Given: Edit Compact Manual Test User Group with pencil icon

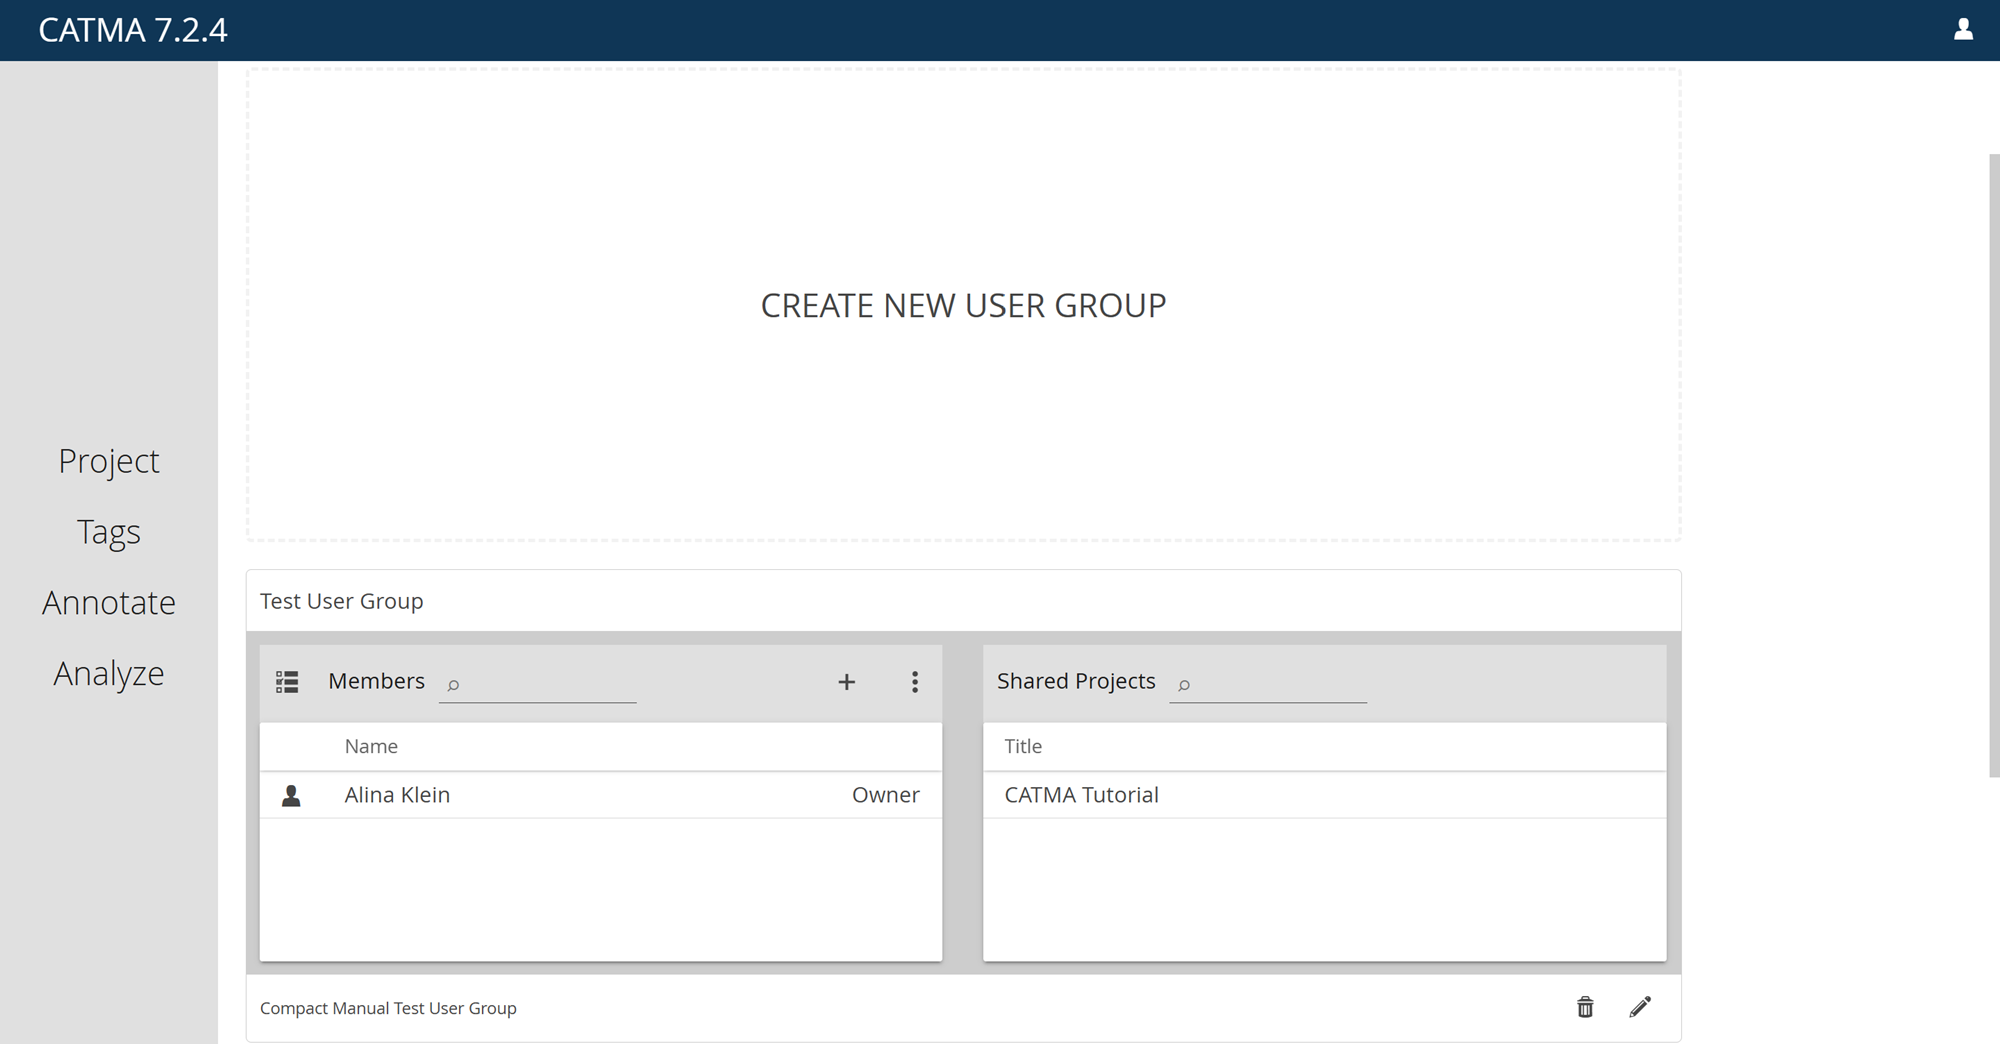Looking at the screenshot, I should pos(1640,1007).
